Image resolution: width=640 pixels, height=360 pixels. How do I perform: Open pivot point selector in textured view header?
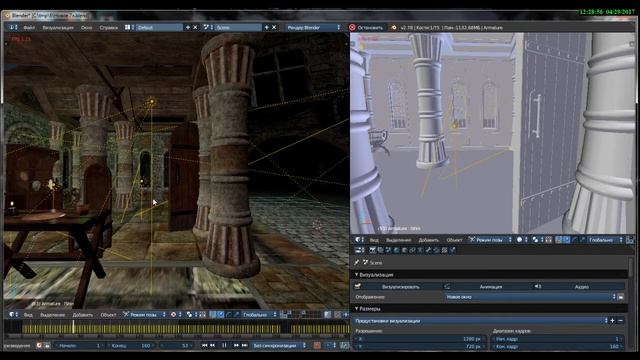pos(192,314)
